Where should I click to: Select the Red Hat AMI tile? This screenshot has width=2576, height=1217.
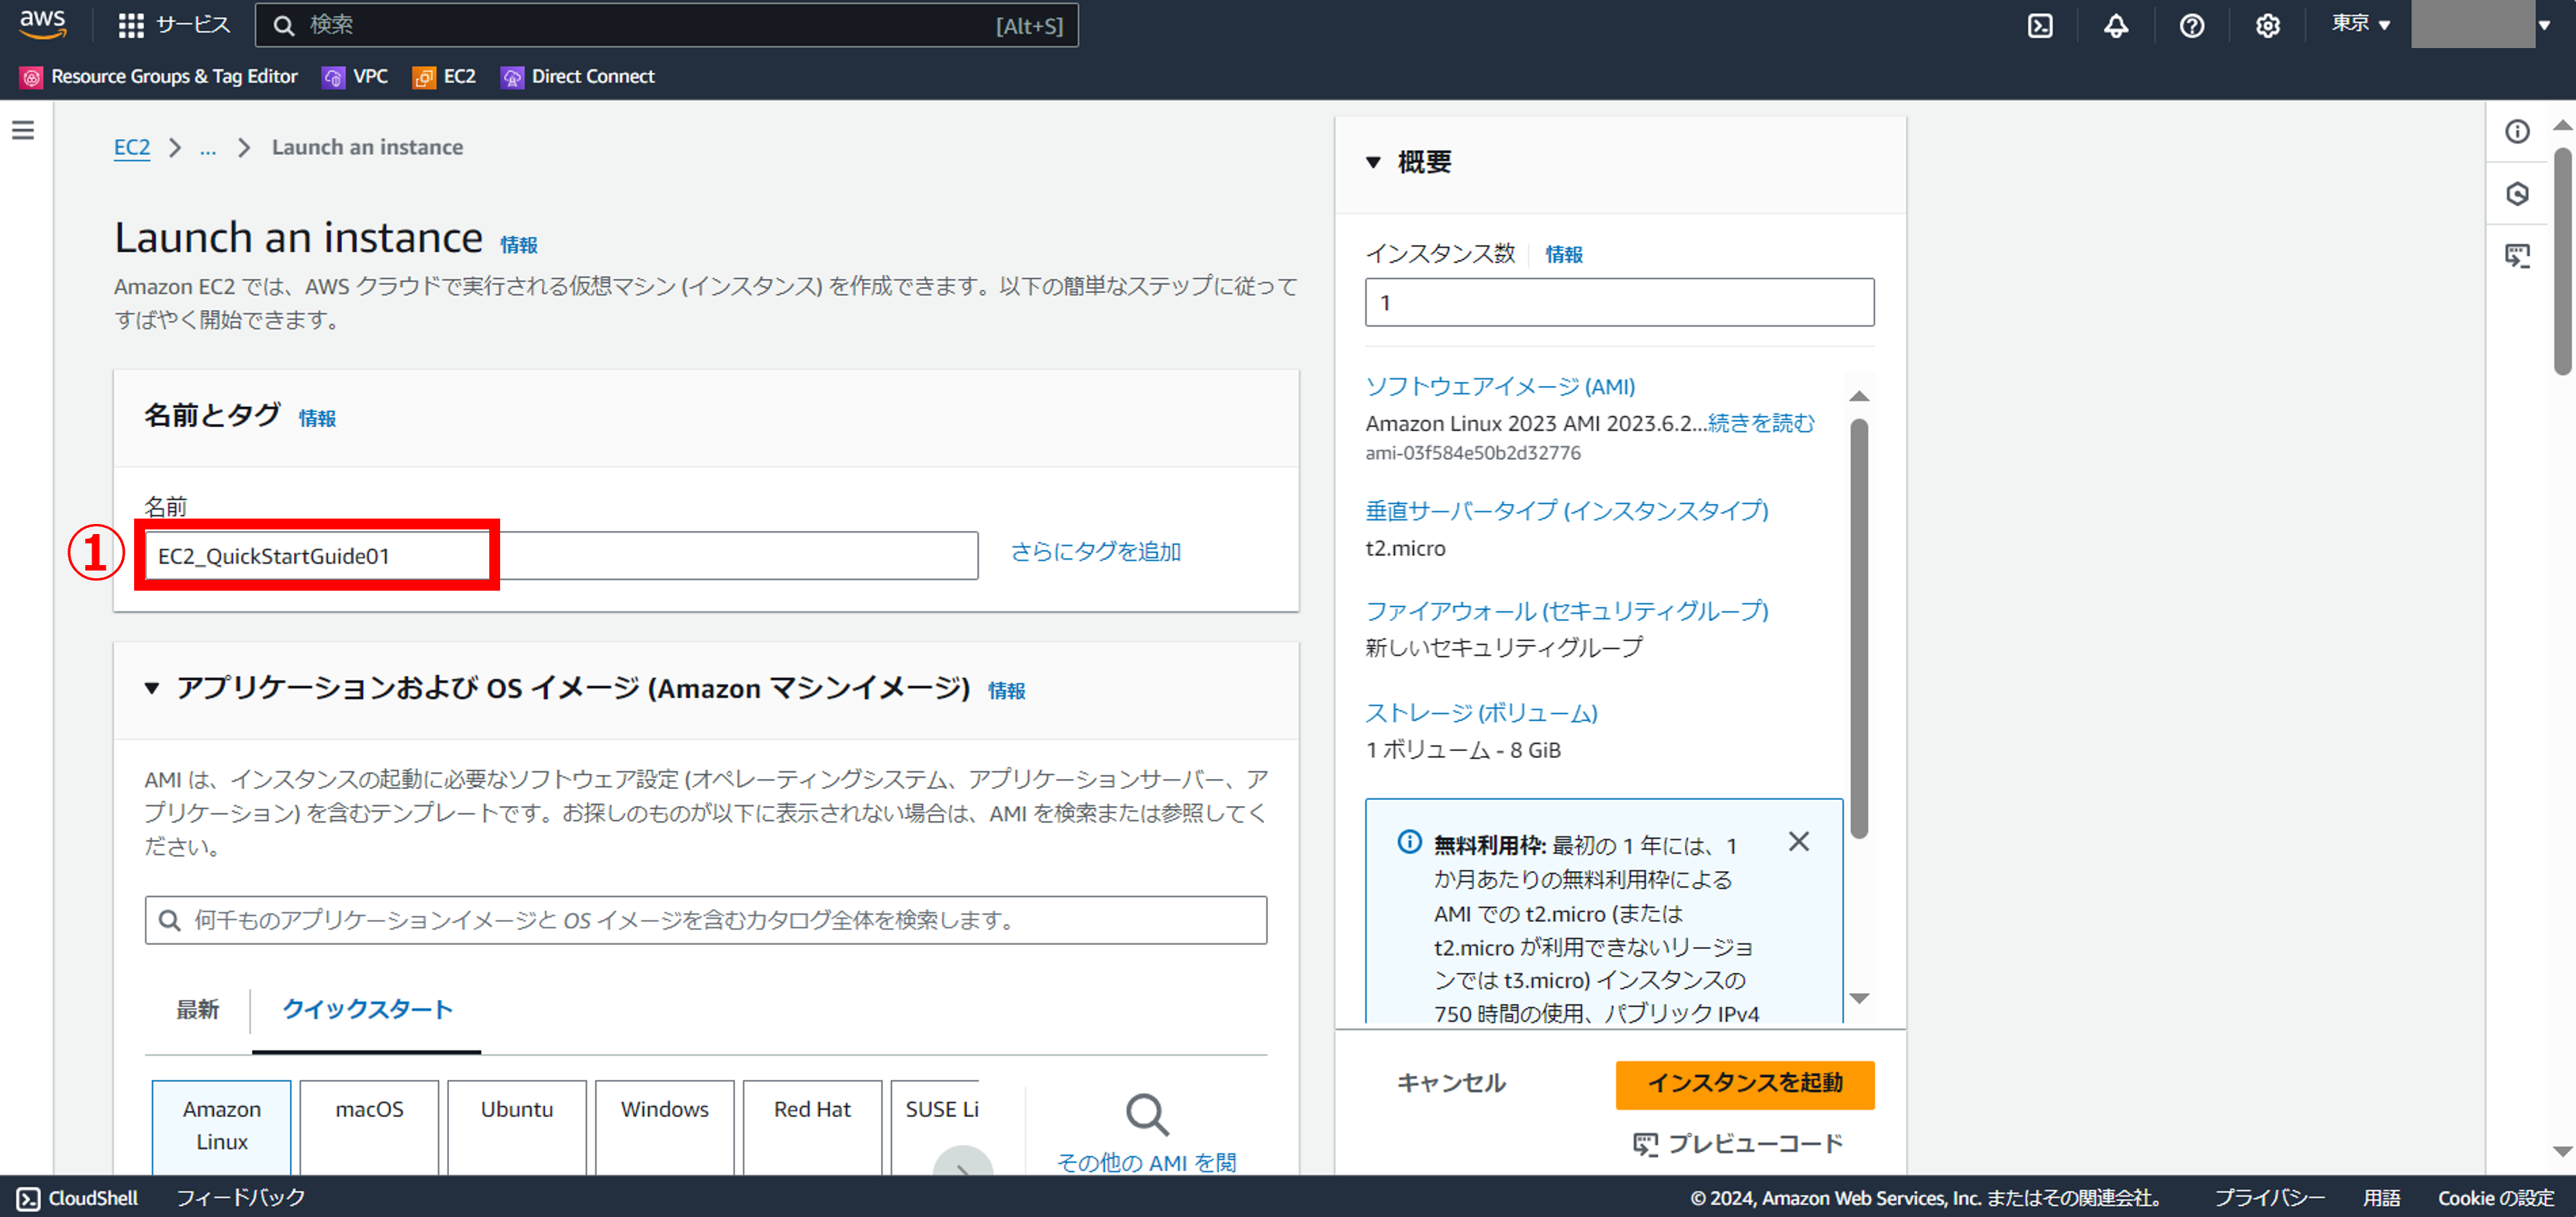click(813, 1127)
